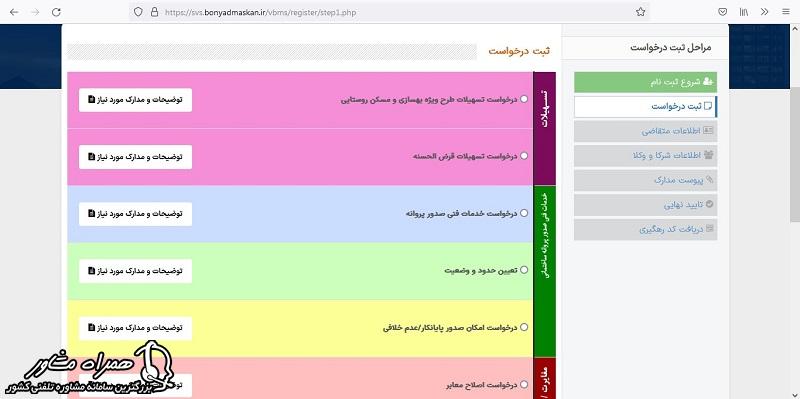Open توضیحات و مدارک مورد نیاز for طرح ویژه بهسازی

coord(135,100)
